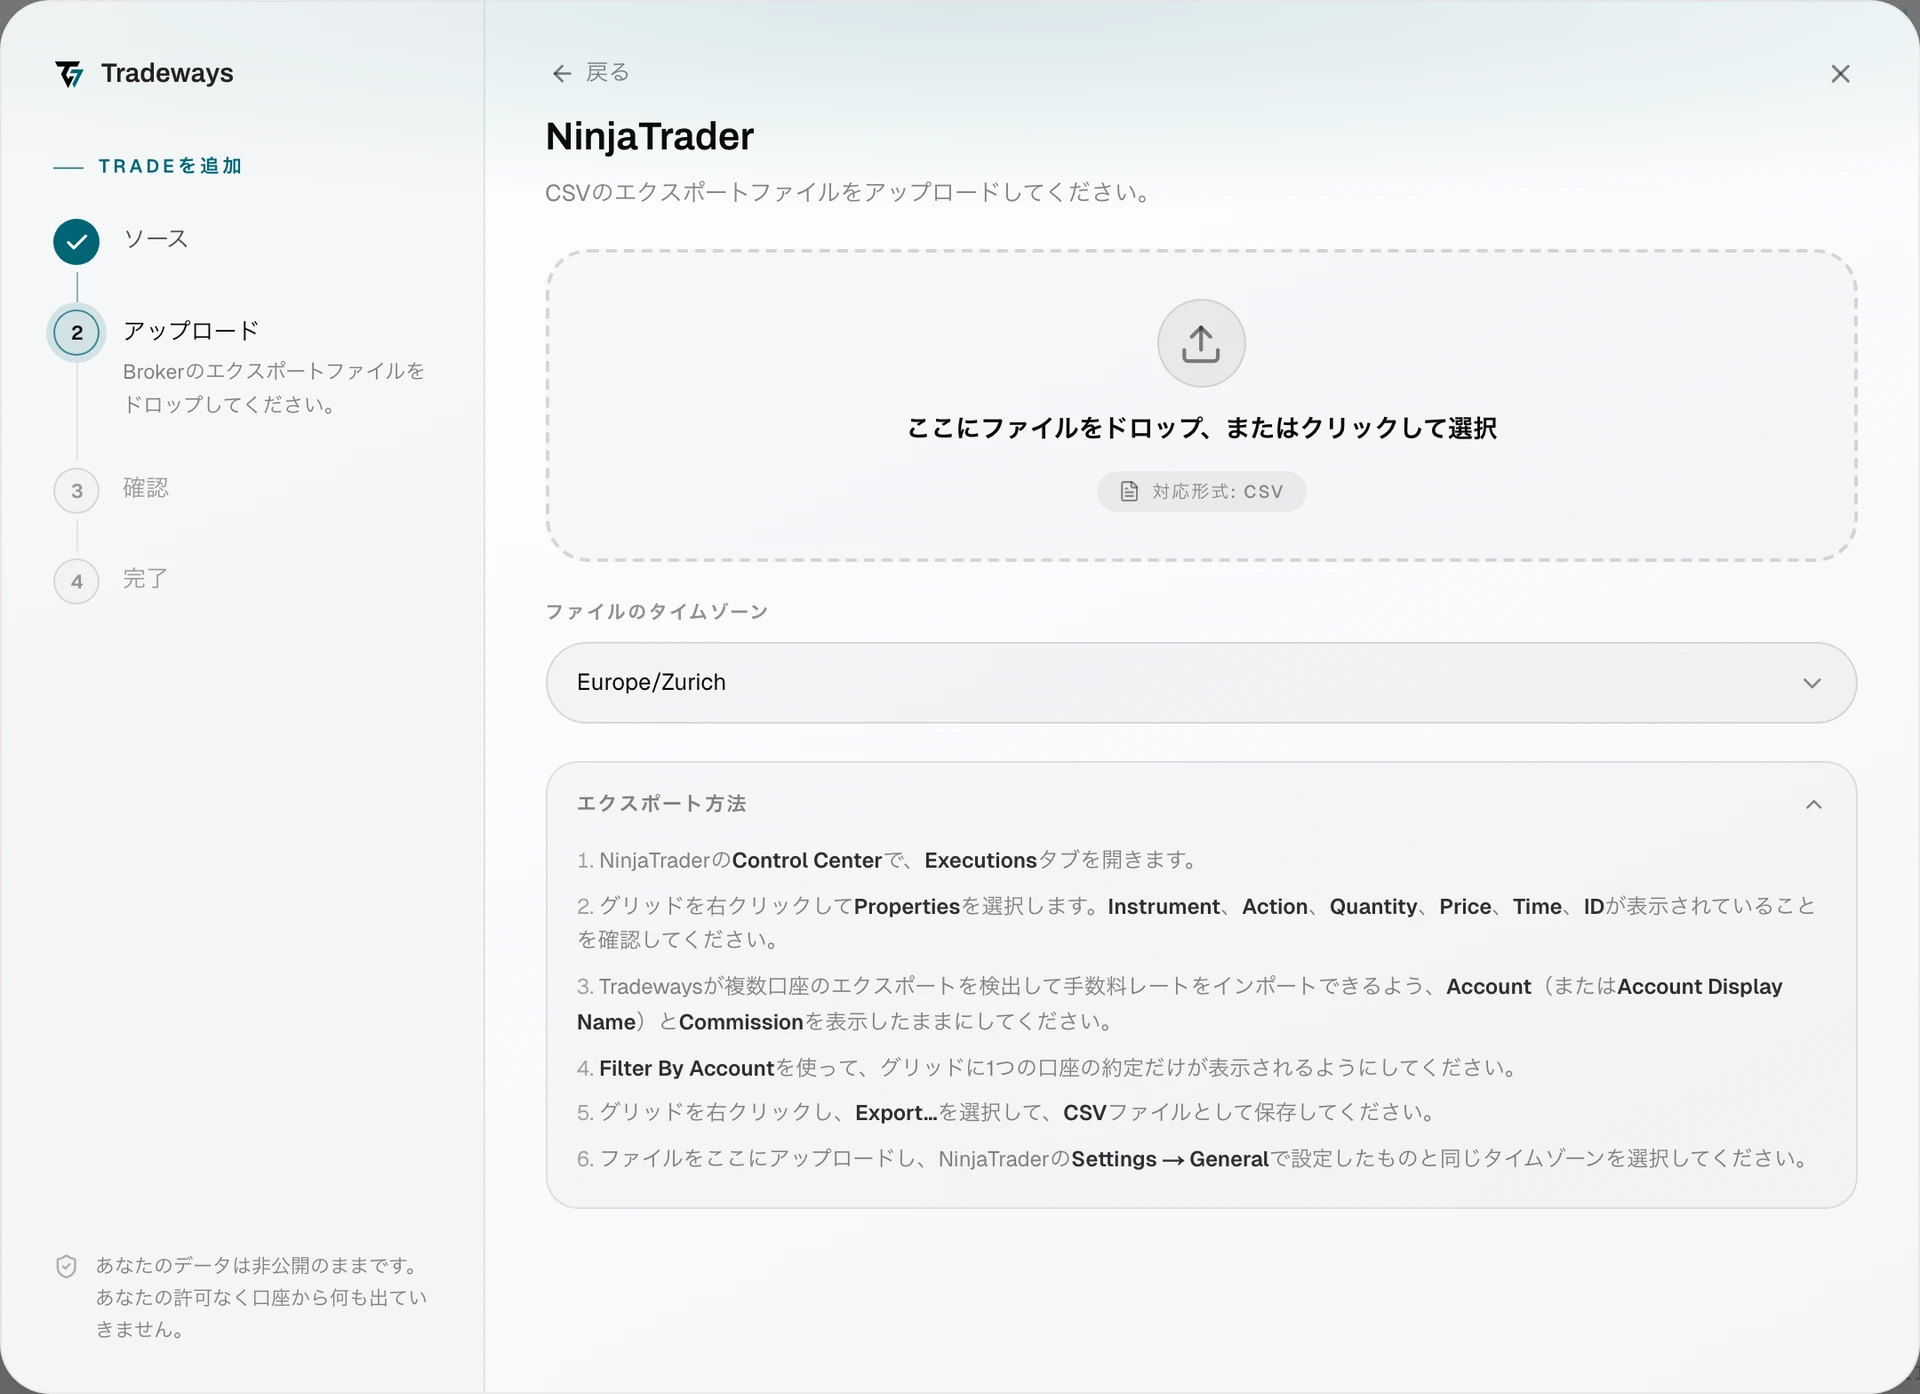Click the あなたのデータは非公開 privacy notice
This screenshot has width=1920, height=1394.
coord(262,1298)
